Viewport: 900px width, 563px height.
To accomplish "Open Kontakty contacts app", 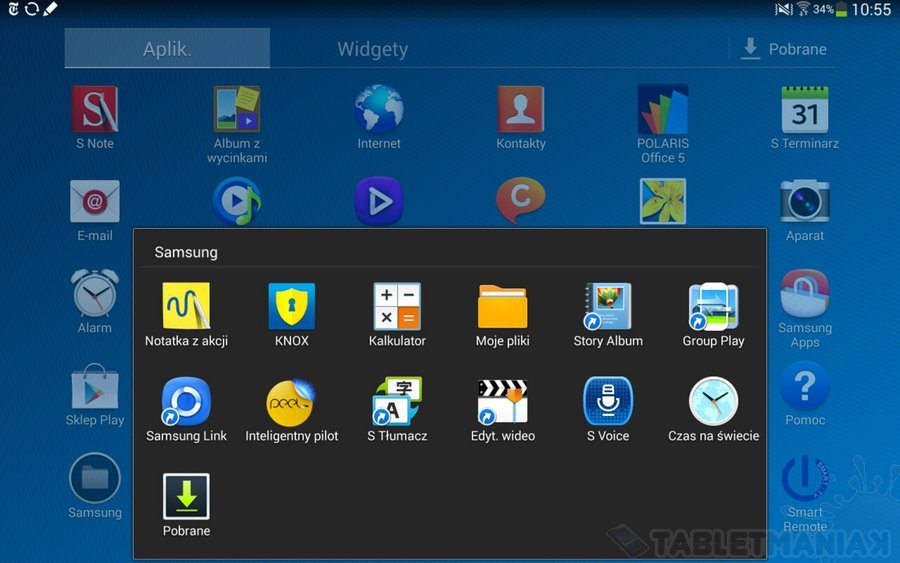I will click(x=521, y=109).
